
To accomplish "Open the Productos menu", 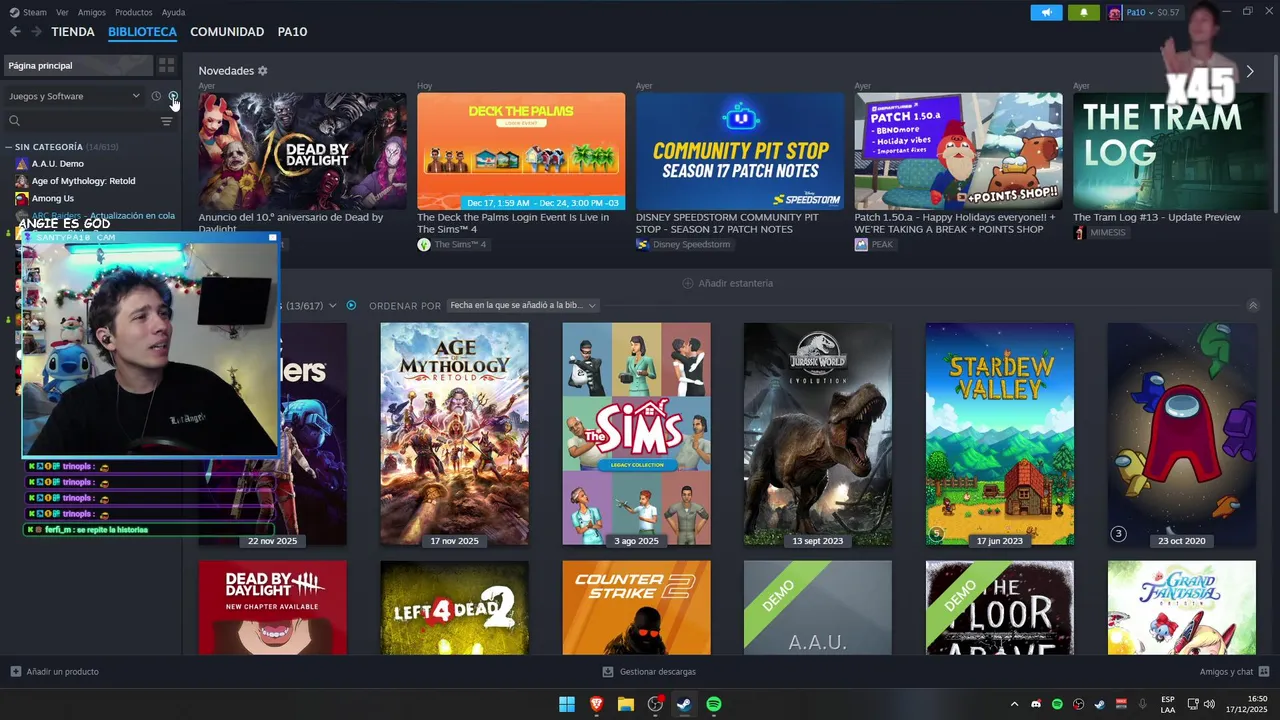I will click(x=134, y=12).
